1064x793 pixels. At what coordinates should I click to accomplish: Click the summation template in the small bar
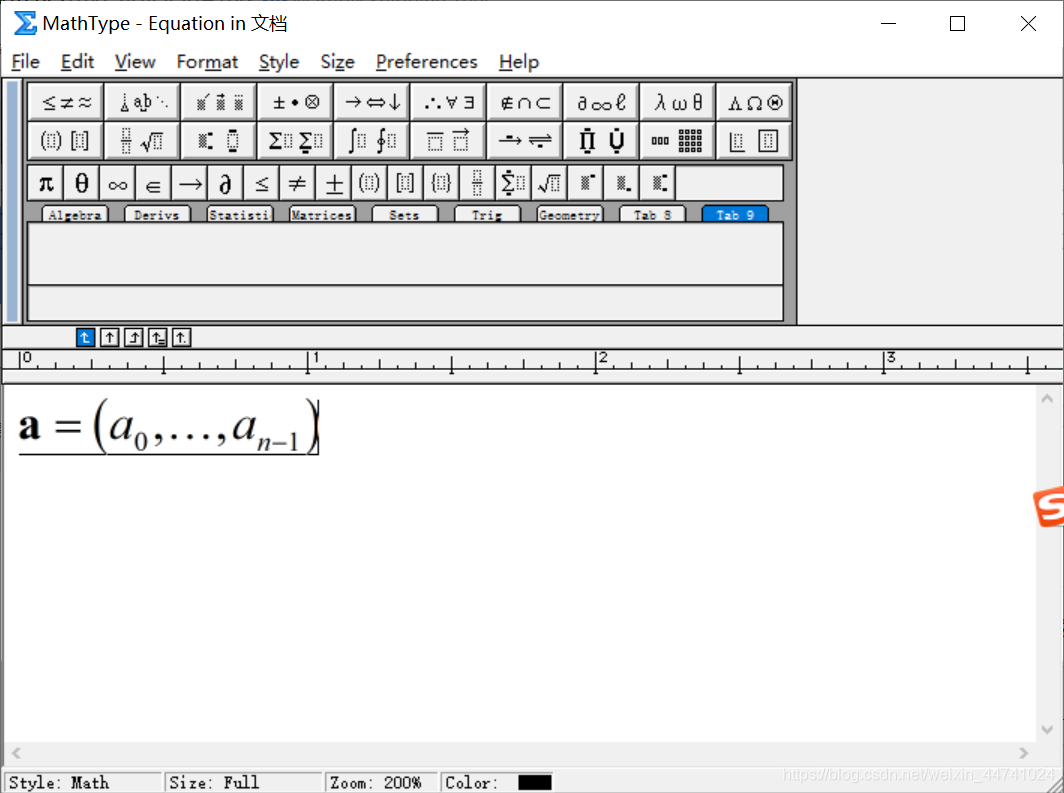[513, 182]
